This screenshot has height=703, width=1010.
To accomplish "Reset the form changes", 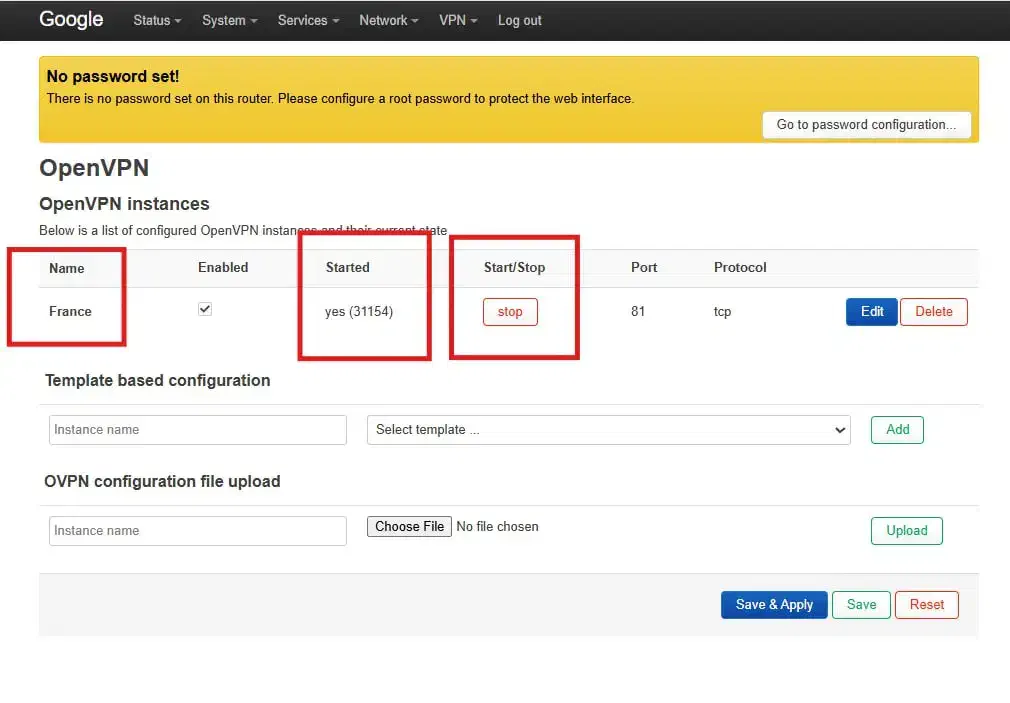I will point(926,605).
